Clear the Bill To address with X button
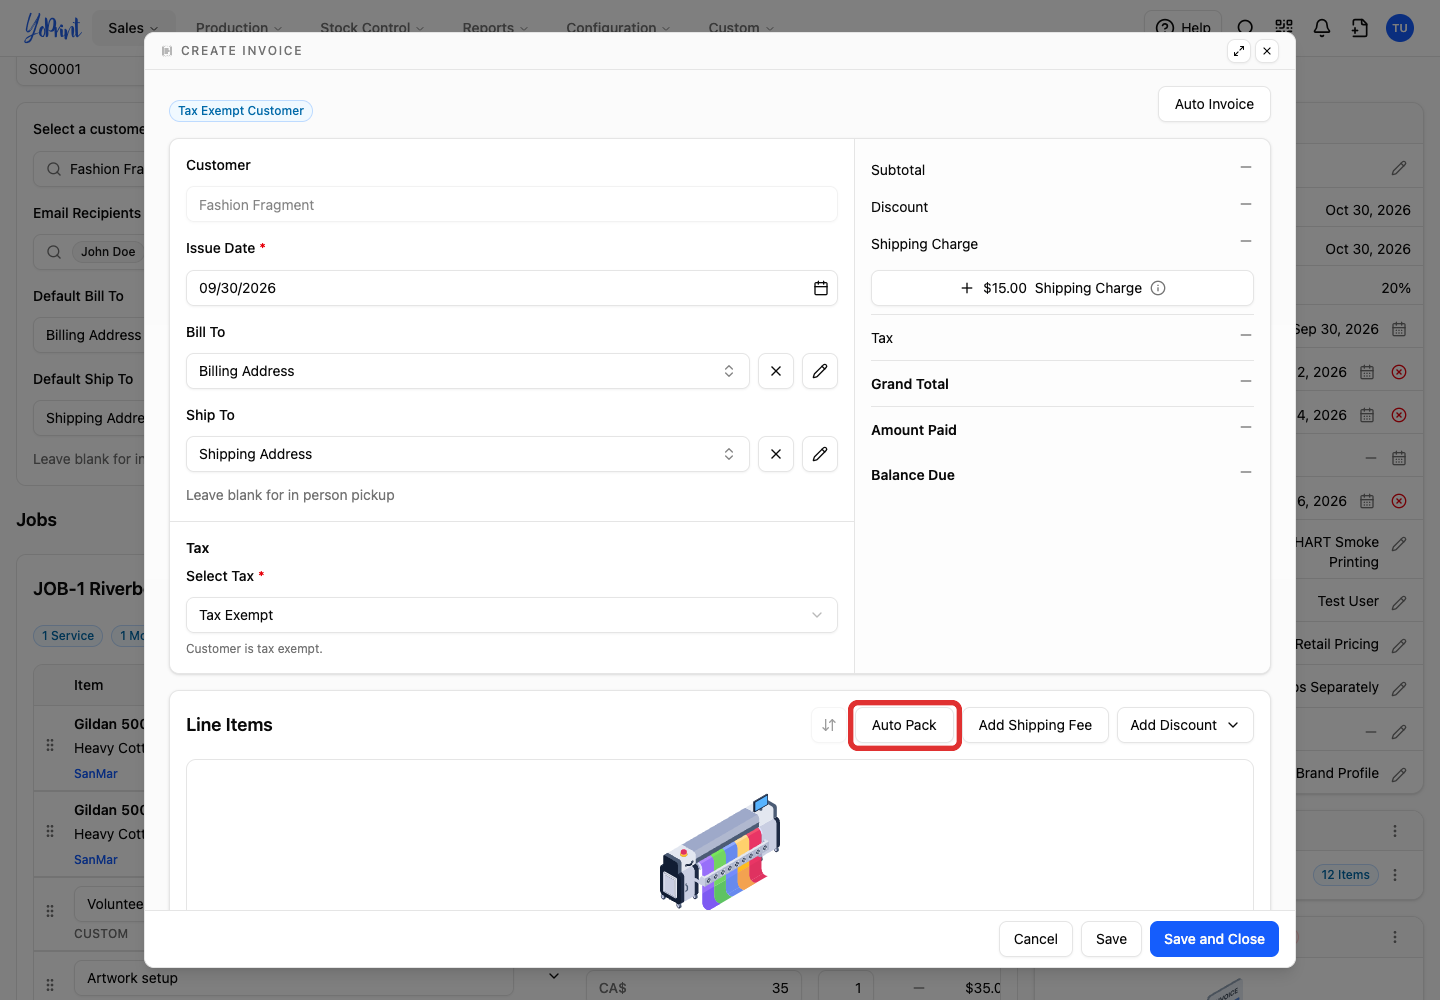 pyautogui.click(x=776, y=371)
